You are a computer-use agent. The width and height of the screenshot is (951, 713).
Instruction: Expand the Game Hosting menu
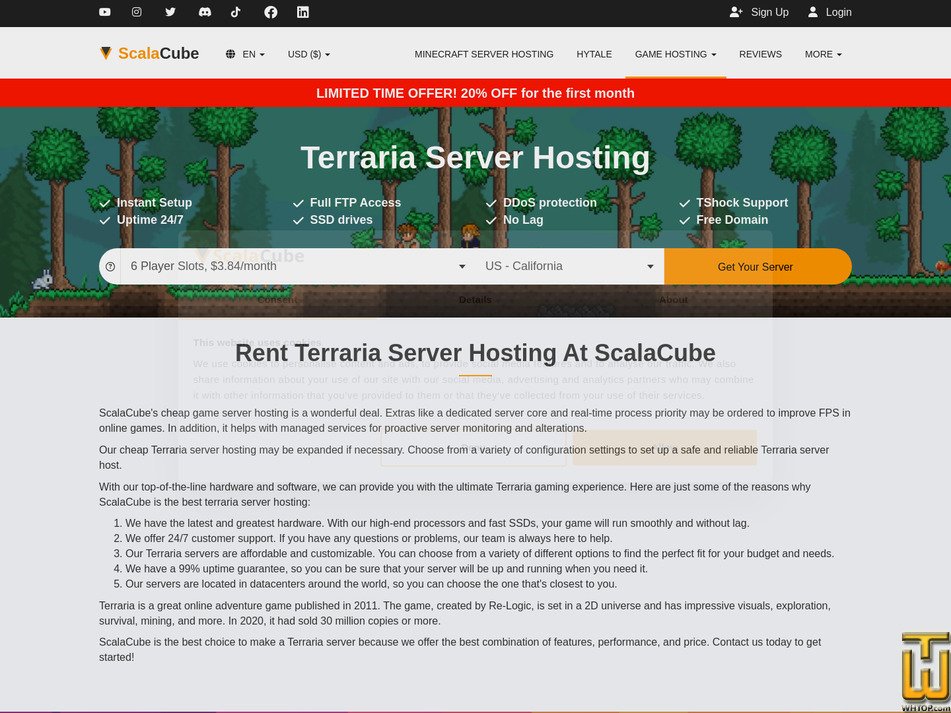pyautogui.click(x=674, y=54)
